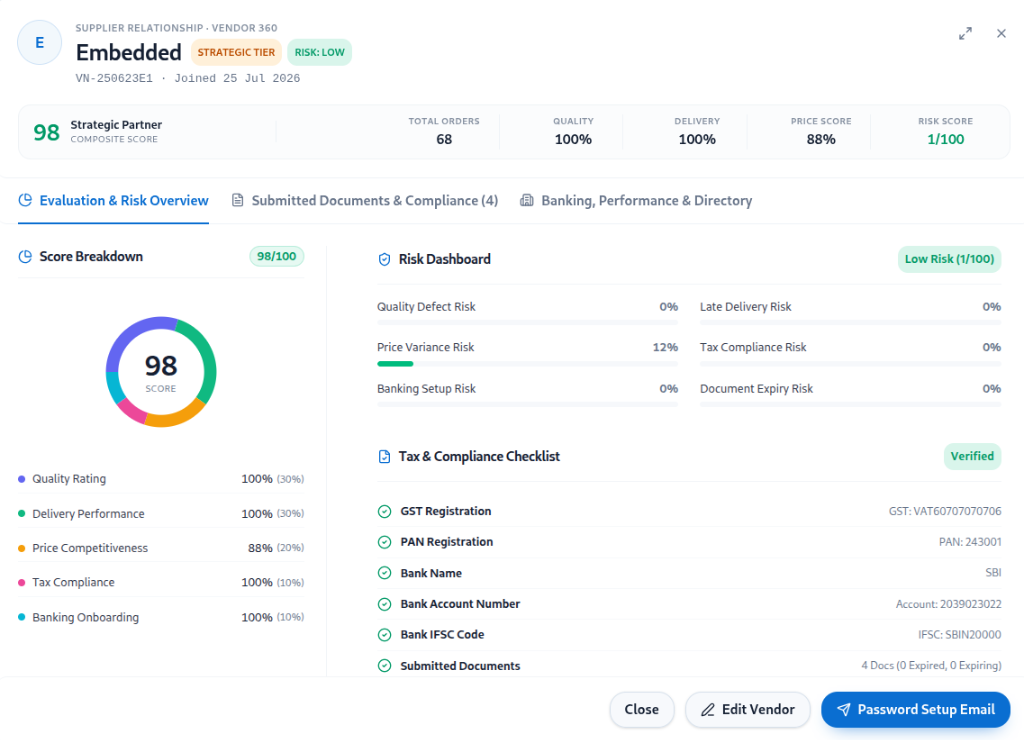Open Submitted Documents & Compliance tab

click(365, 201)
